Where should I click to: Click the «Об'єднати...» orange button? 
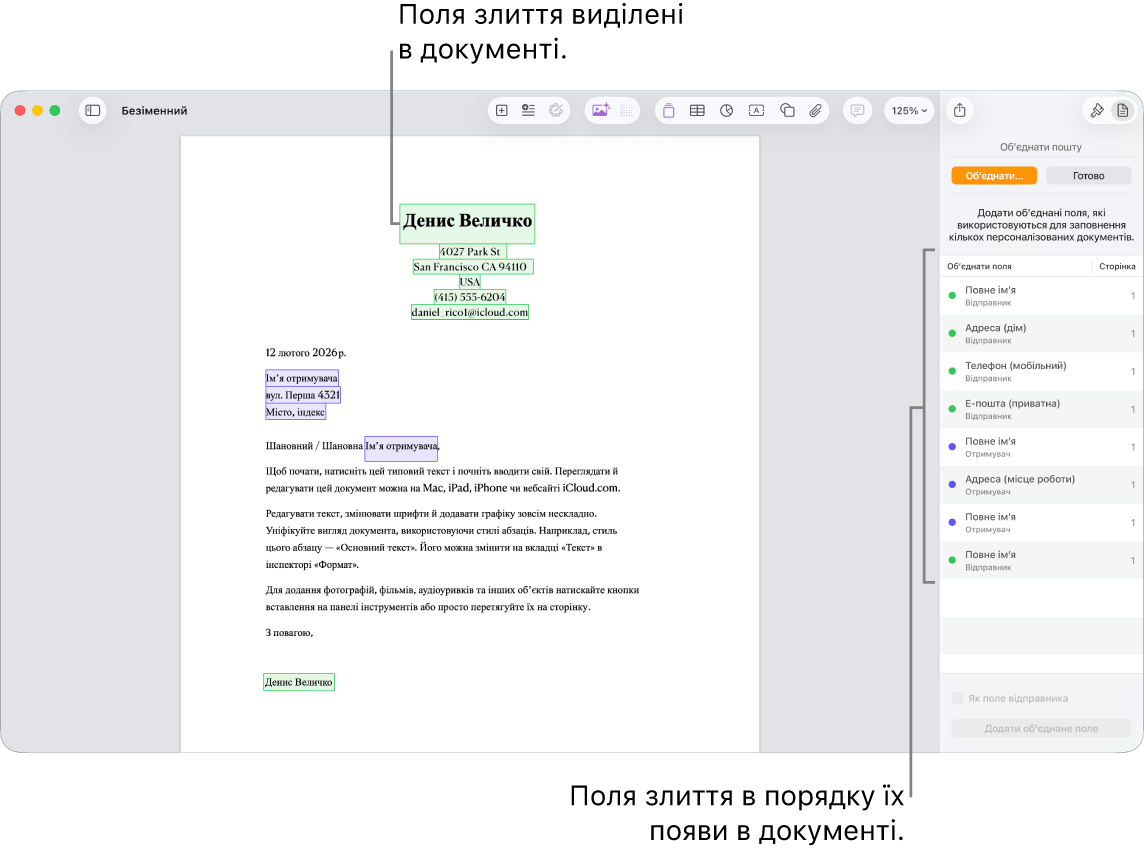(994, 176)
